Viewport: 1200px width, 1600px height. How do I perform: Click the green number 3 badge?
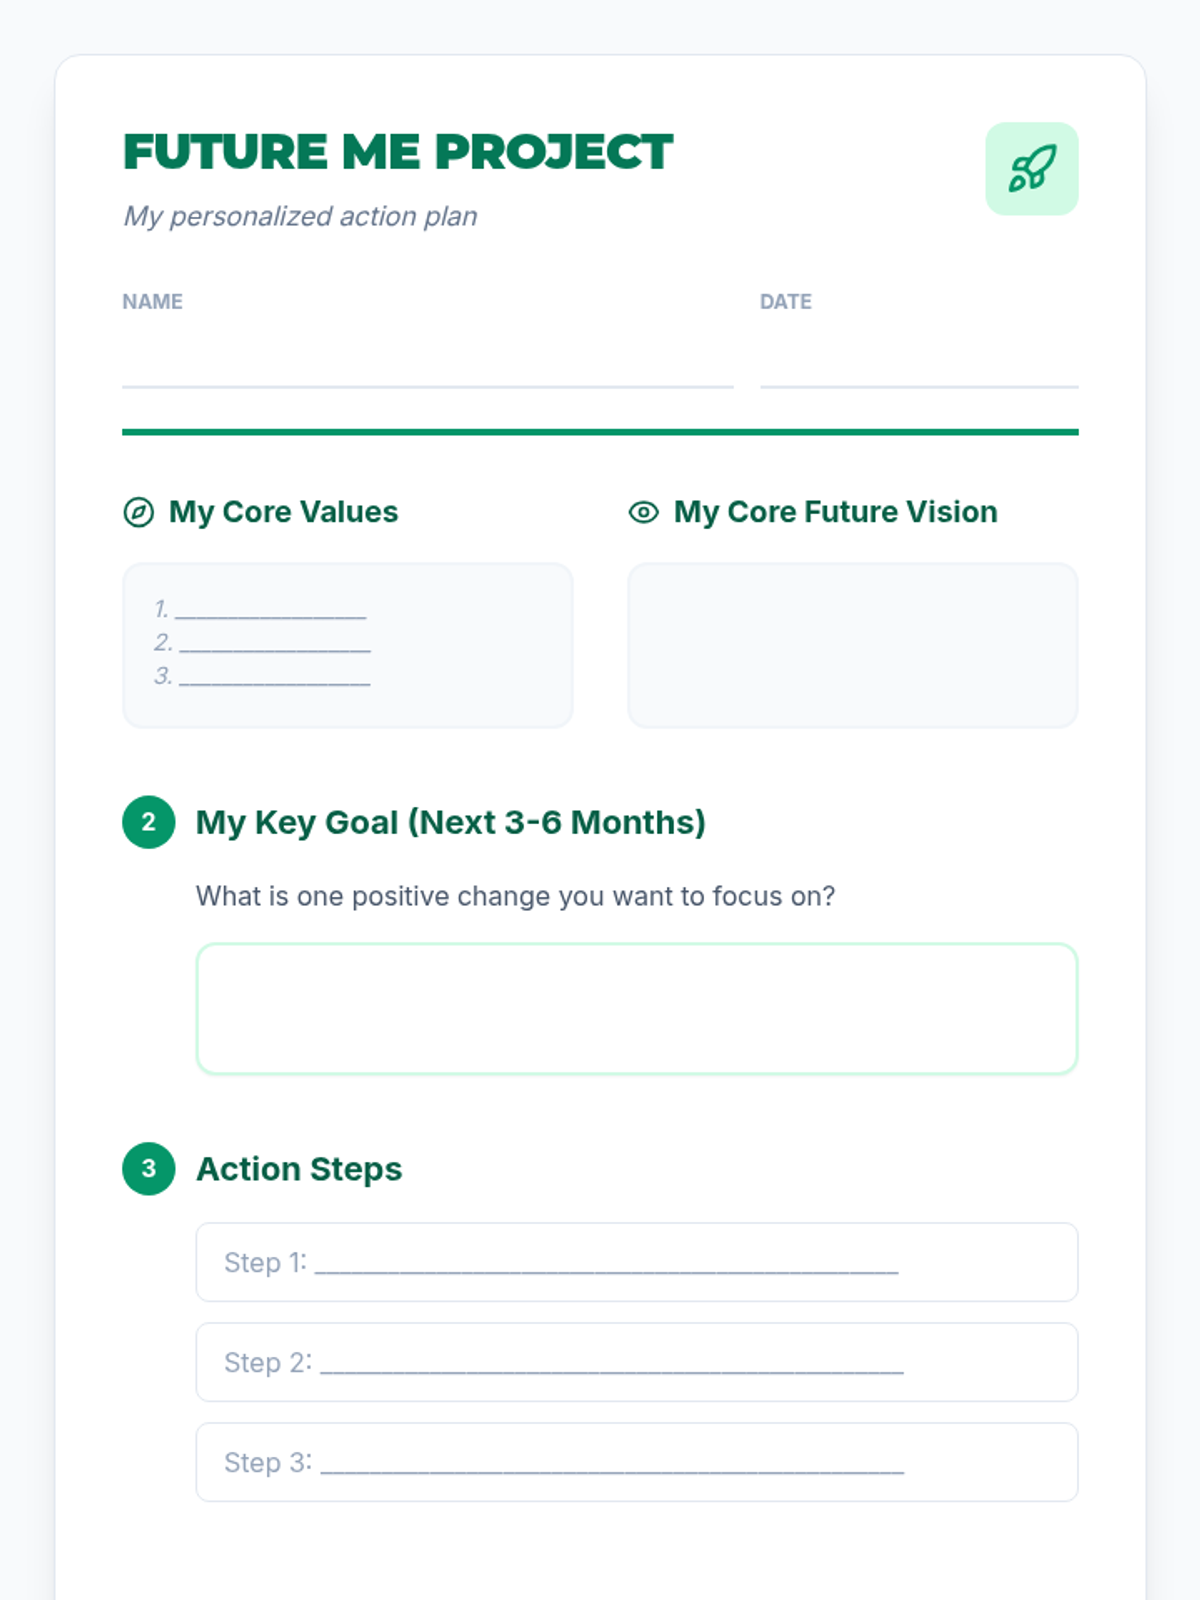[149, 1169]
